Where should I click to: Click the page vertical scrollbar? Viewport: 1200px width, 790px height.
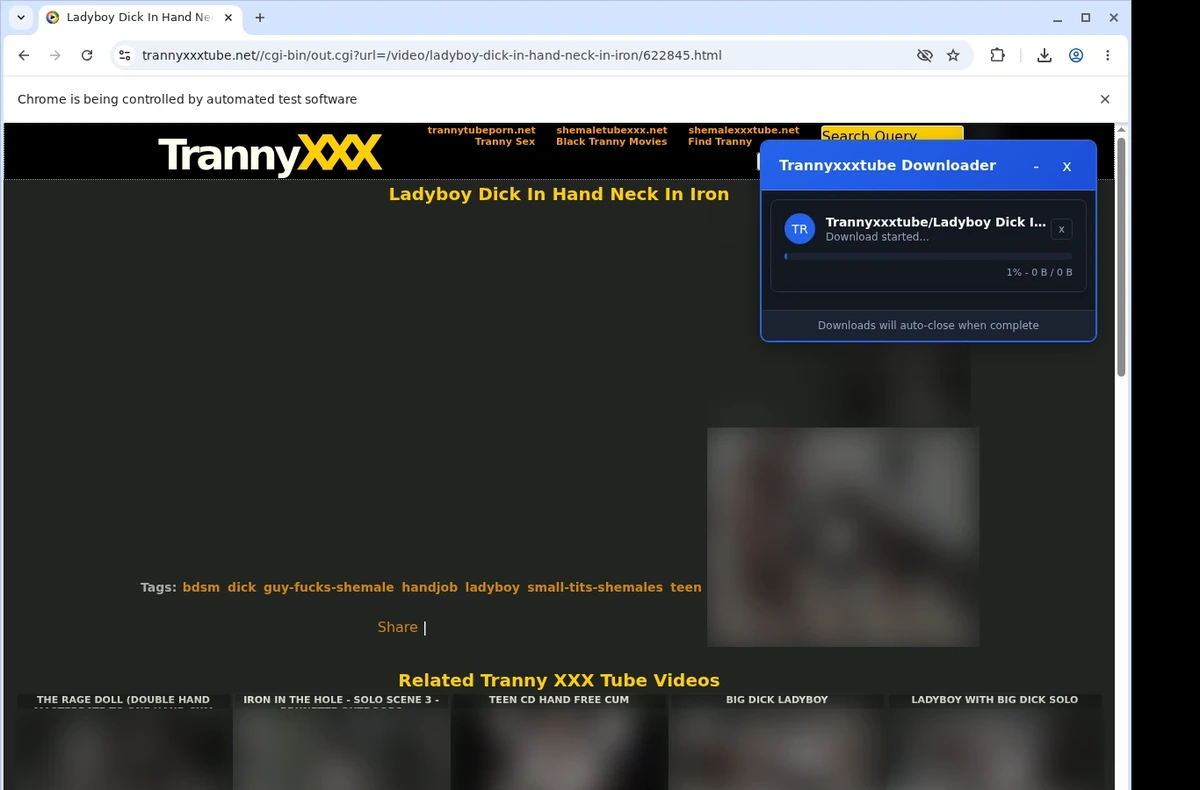(x=1121, y=257)
